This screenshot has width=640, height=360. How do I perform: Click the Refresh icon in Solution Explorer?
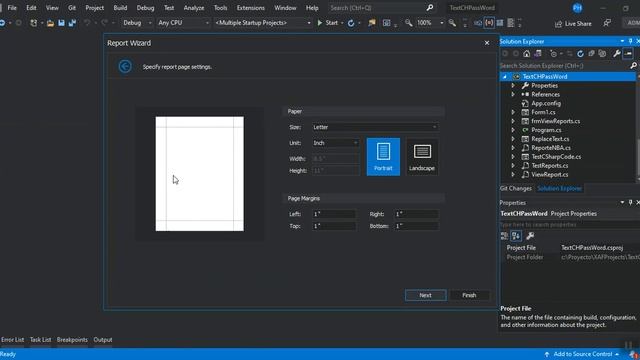pyautogui.click(x=580, y=53)
